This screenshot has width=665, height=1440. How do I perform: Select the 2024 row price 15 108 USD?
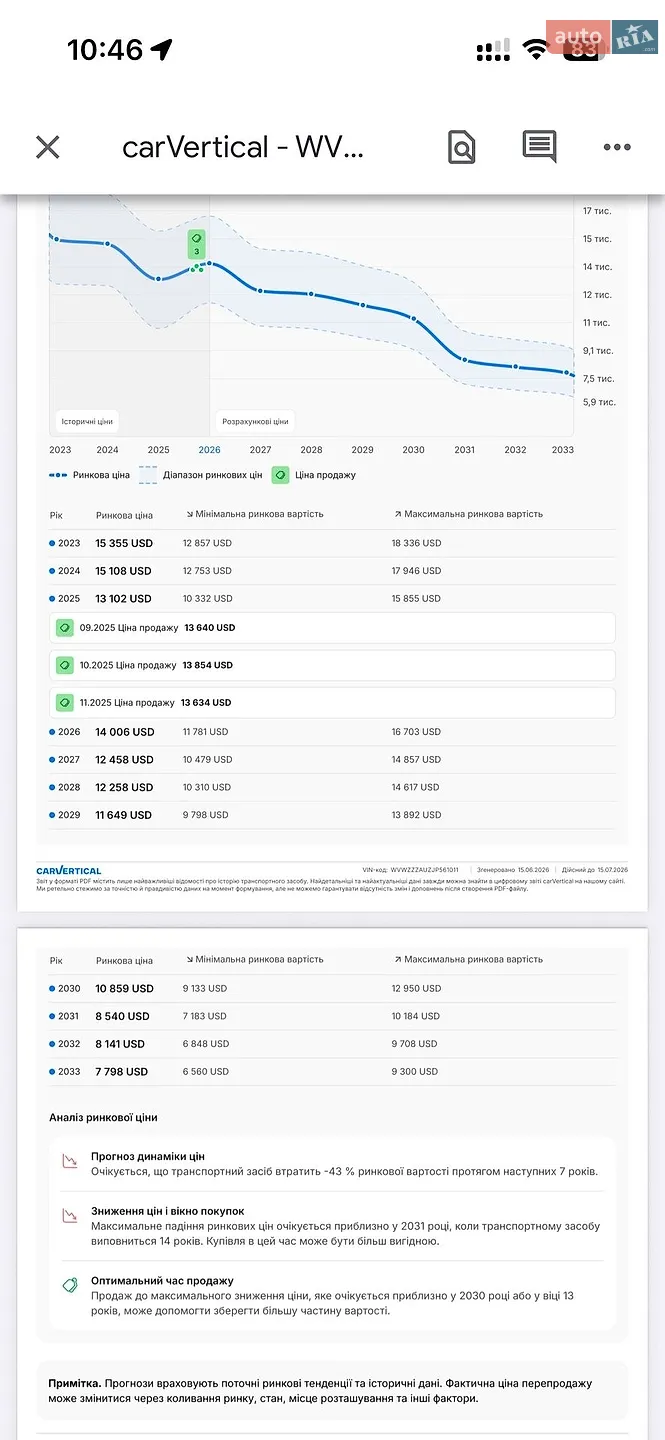click(123, 571)
